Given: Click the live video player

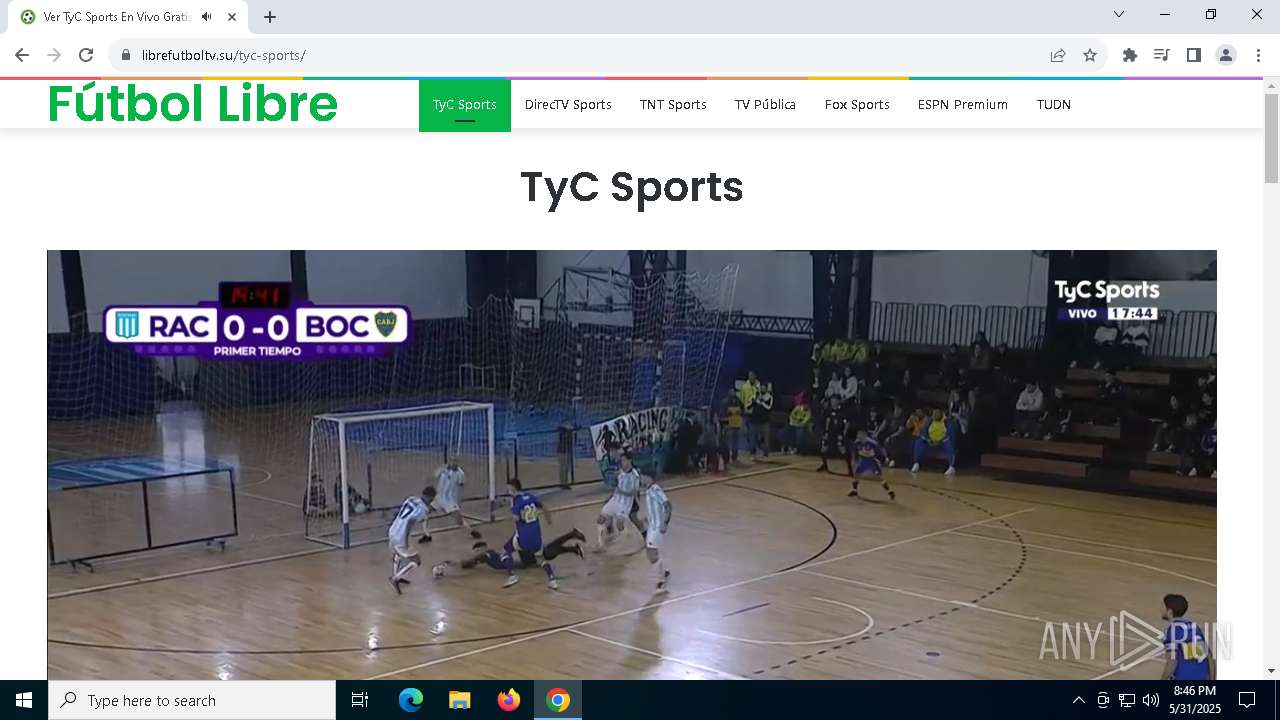Looking at the screenshot, I should (632, 465).
